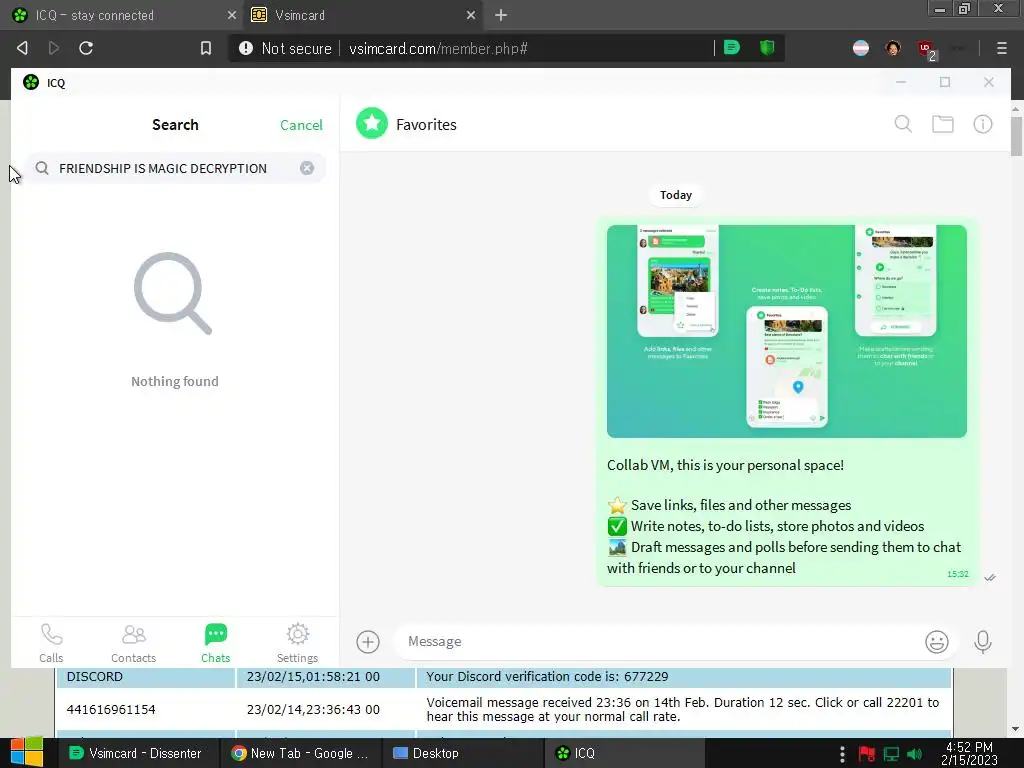Click the ICQ flower logo in title bar
The height and width of the screenshot is (768, 1024).
31,82
